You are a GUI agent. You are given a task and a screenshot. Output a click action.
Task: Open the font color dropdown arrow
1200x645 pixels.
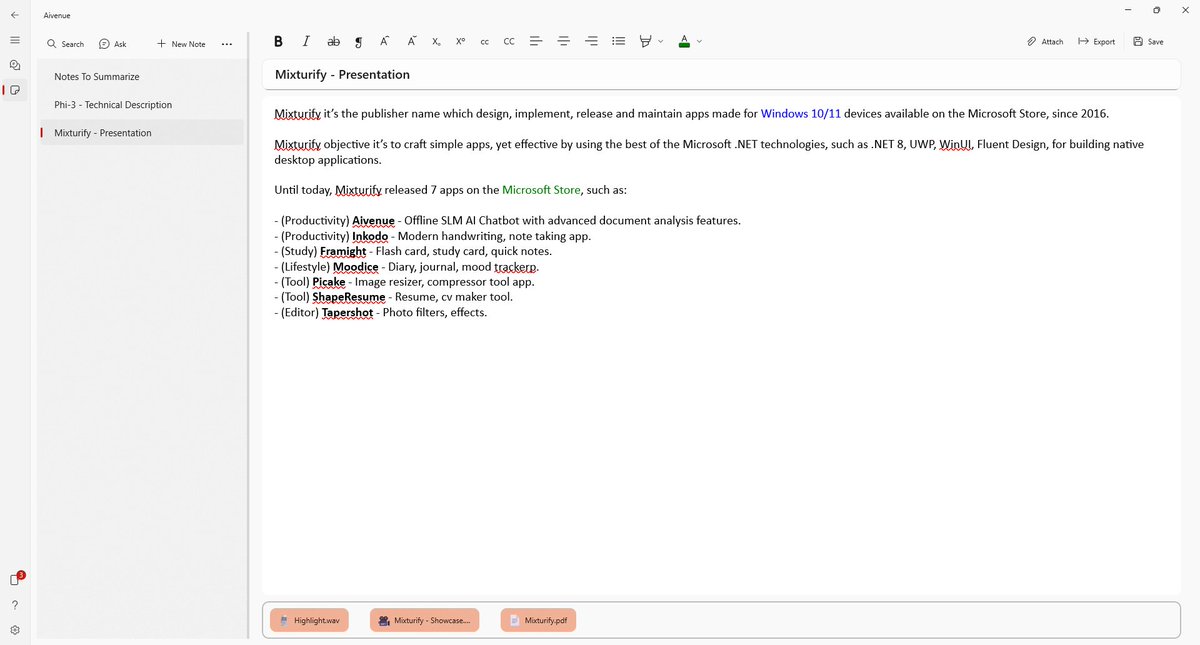700,42
